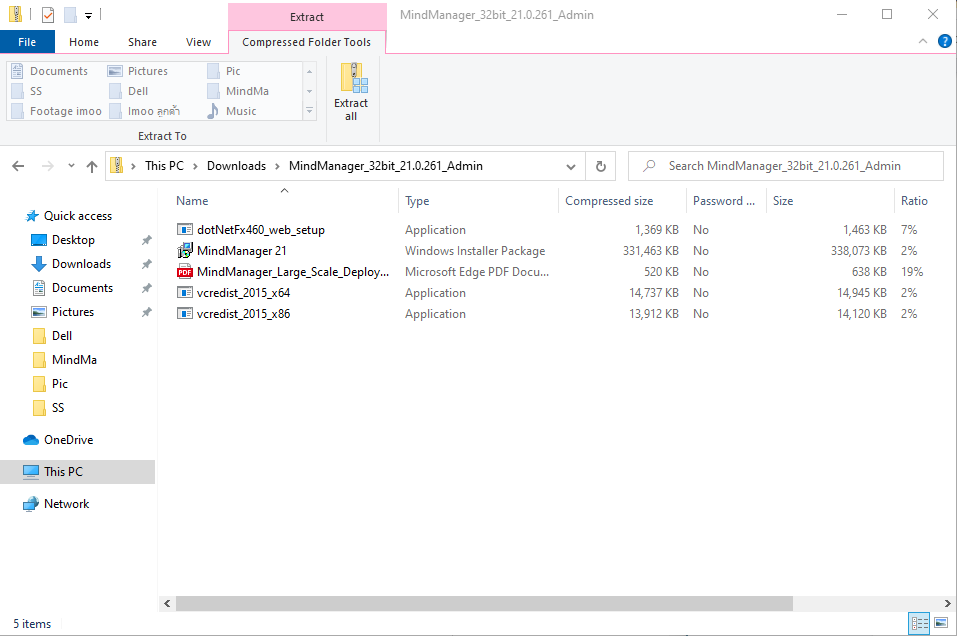
Task: Click the Properties icon in quick access toolbar
Action: (48, 15)
